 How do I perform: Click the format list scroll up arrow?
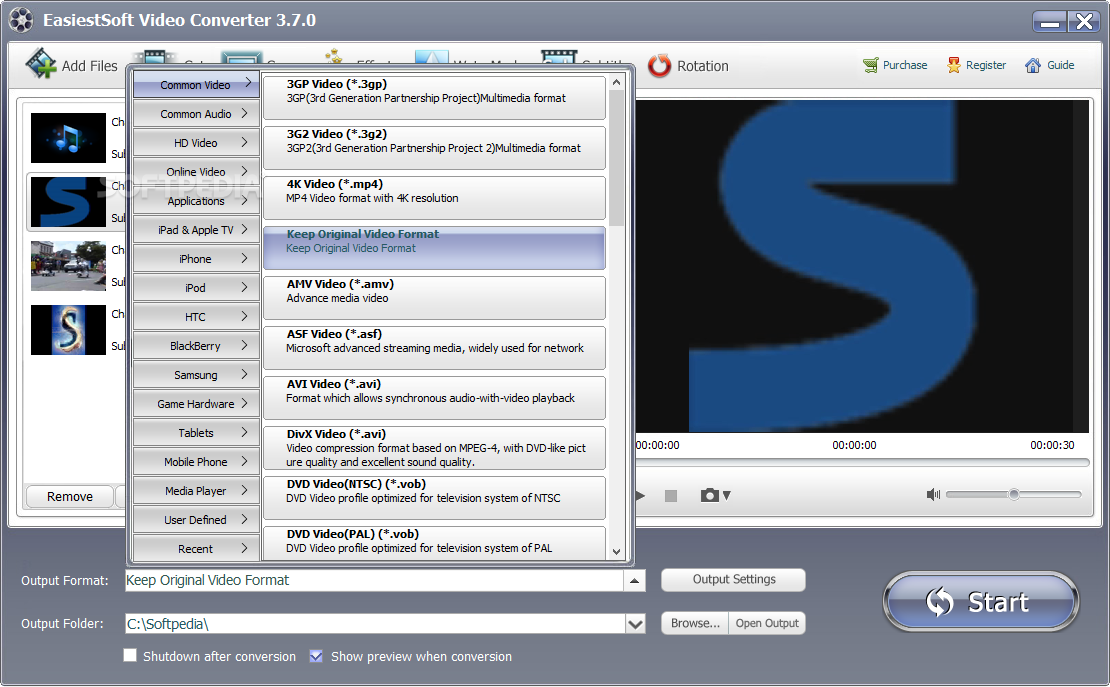617,82
